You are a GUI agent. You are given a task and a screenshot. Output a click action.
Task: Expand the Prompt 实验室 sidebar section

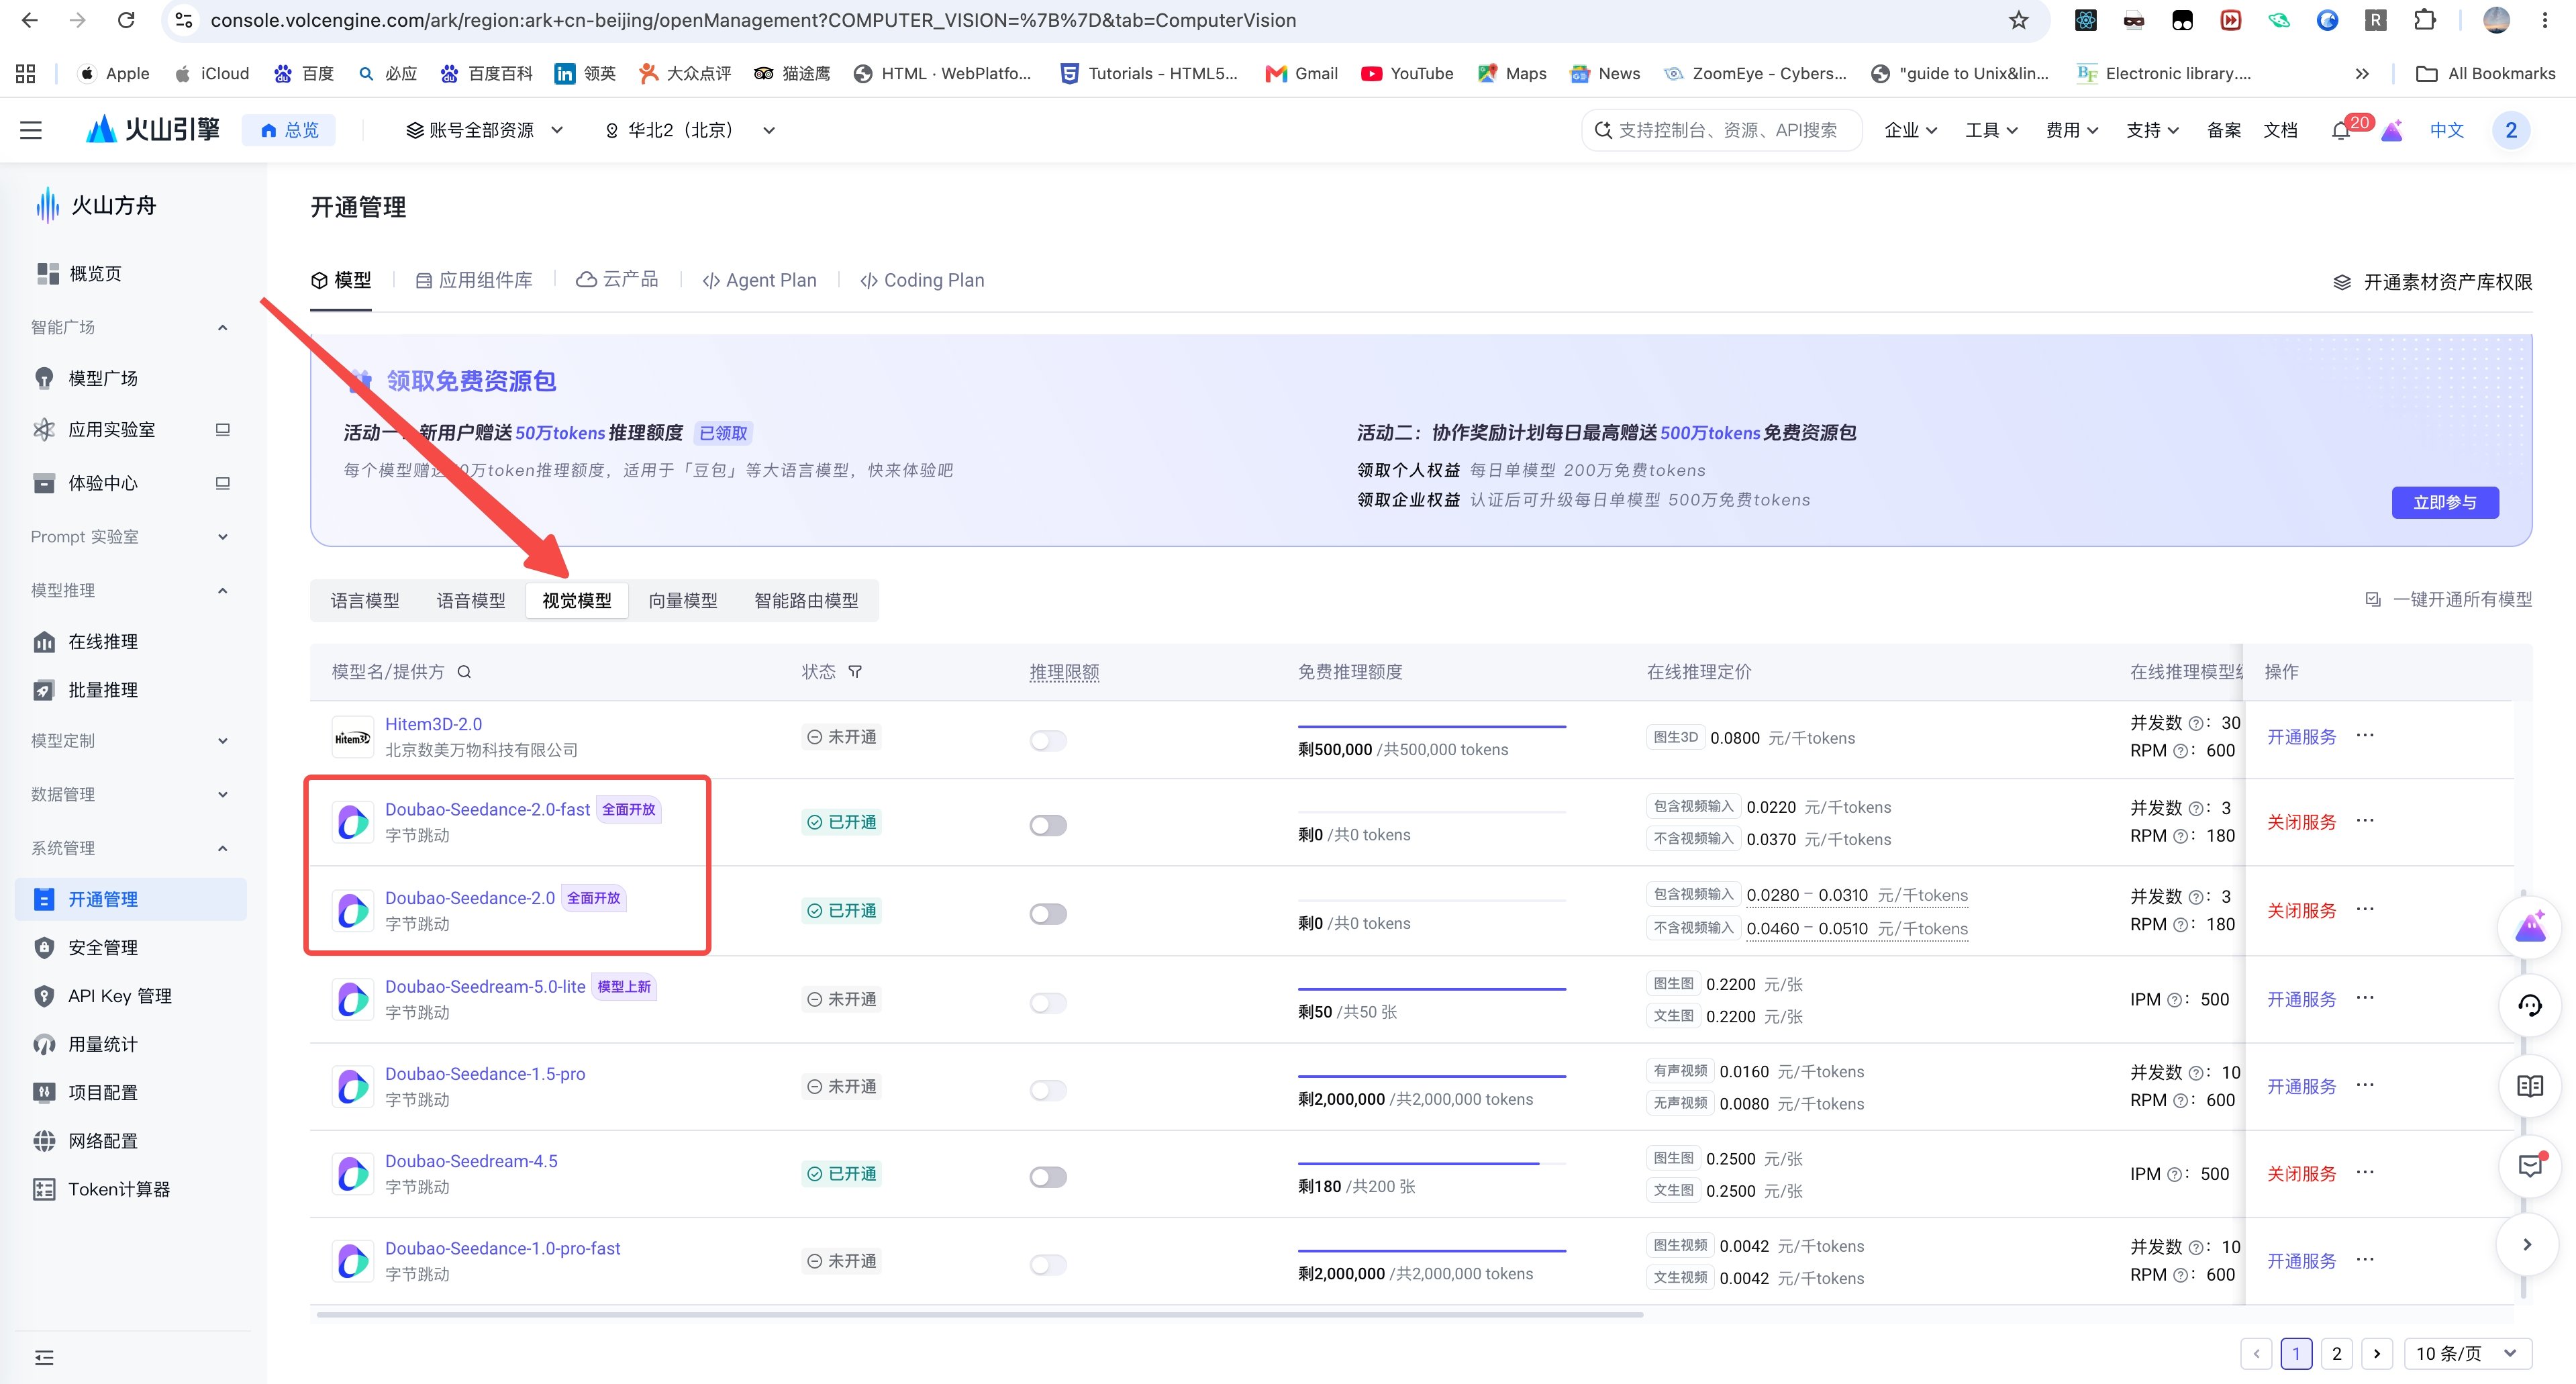[222, 537]
